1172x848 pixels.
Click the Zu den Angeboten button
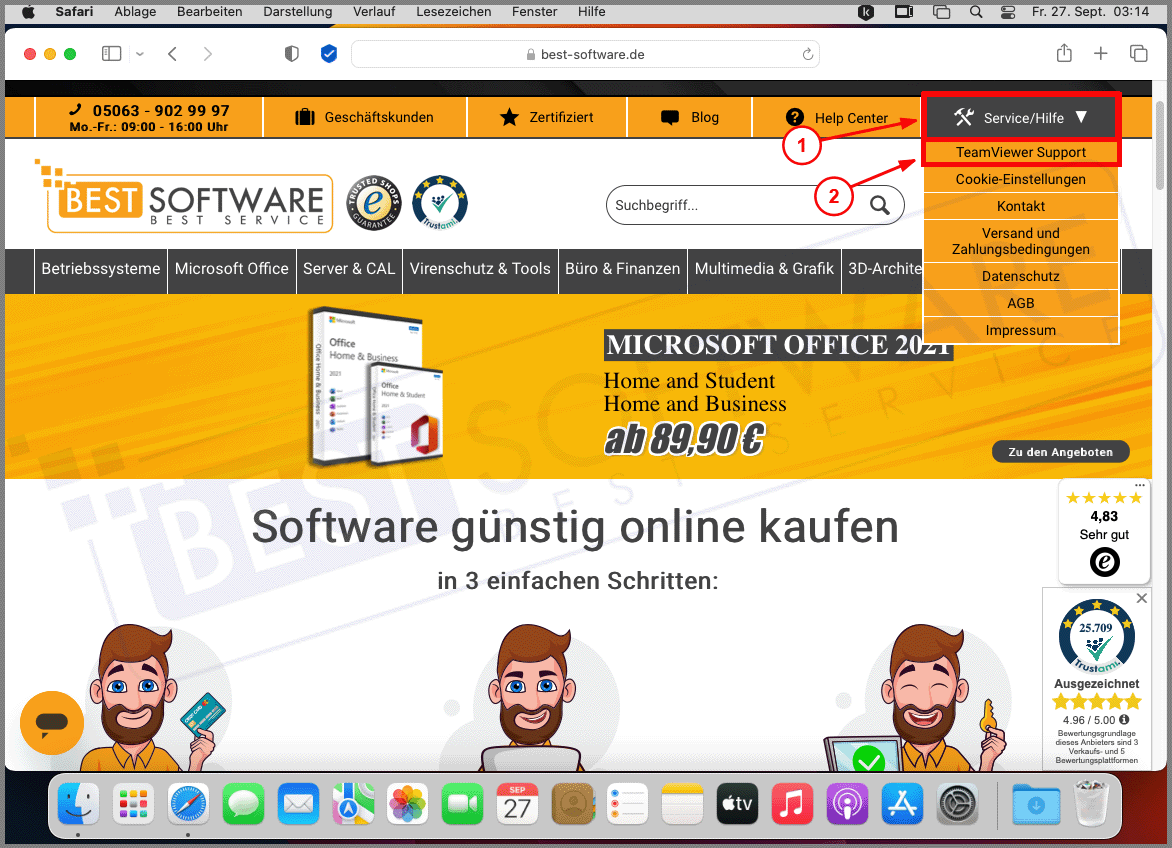(x=1060, y=451)
